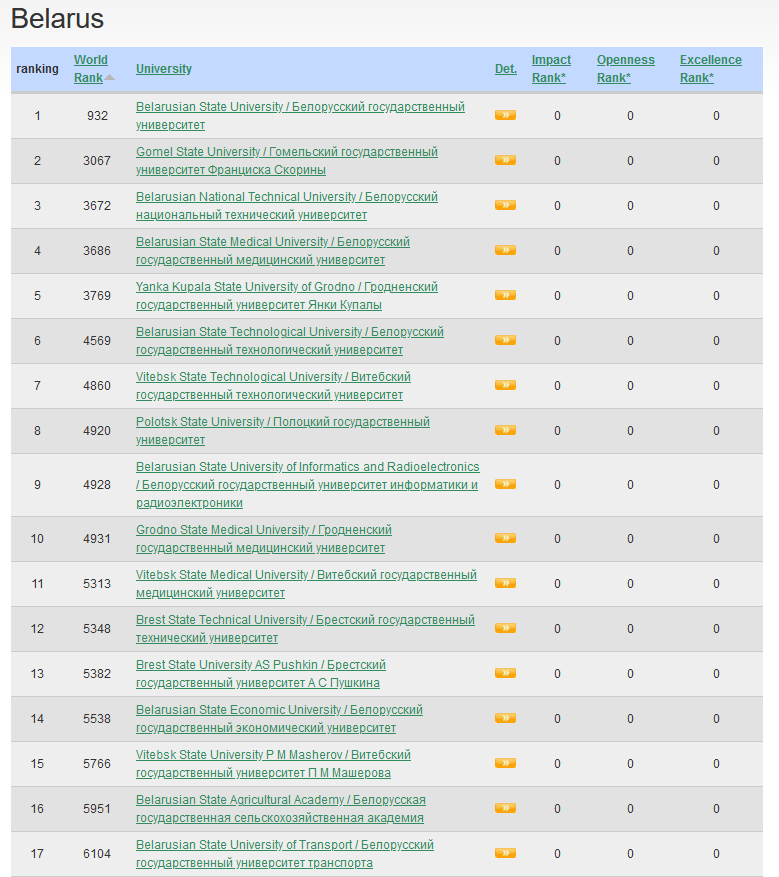
Task: Open Polotsk State University link
Action: 283,431
